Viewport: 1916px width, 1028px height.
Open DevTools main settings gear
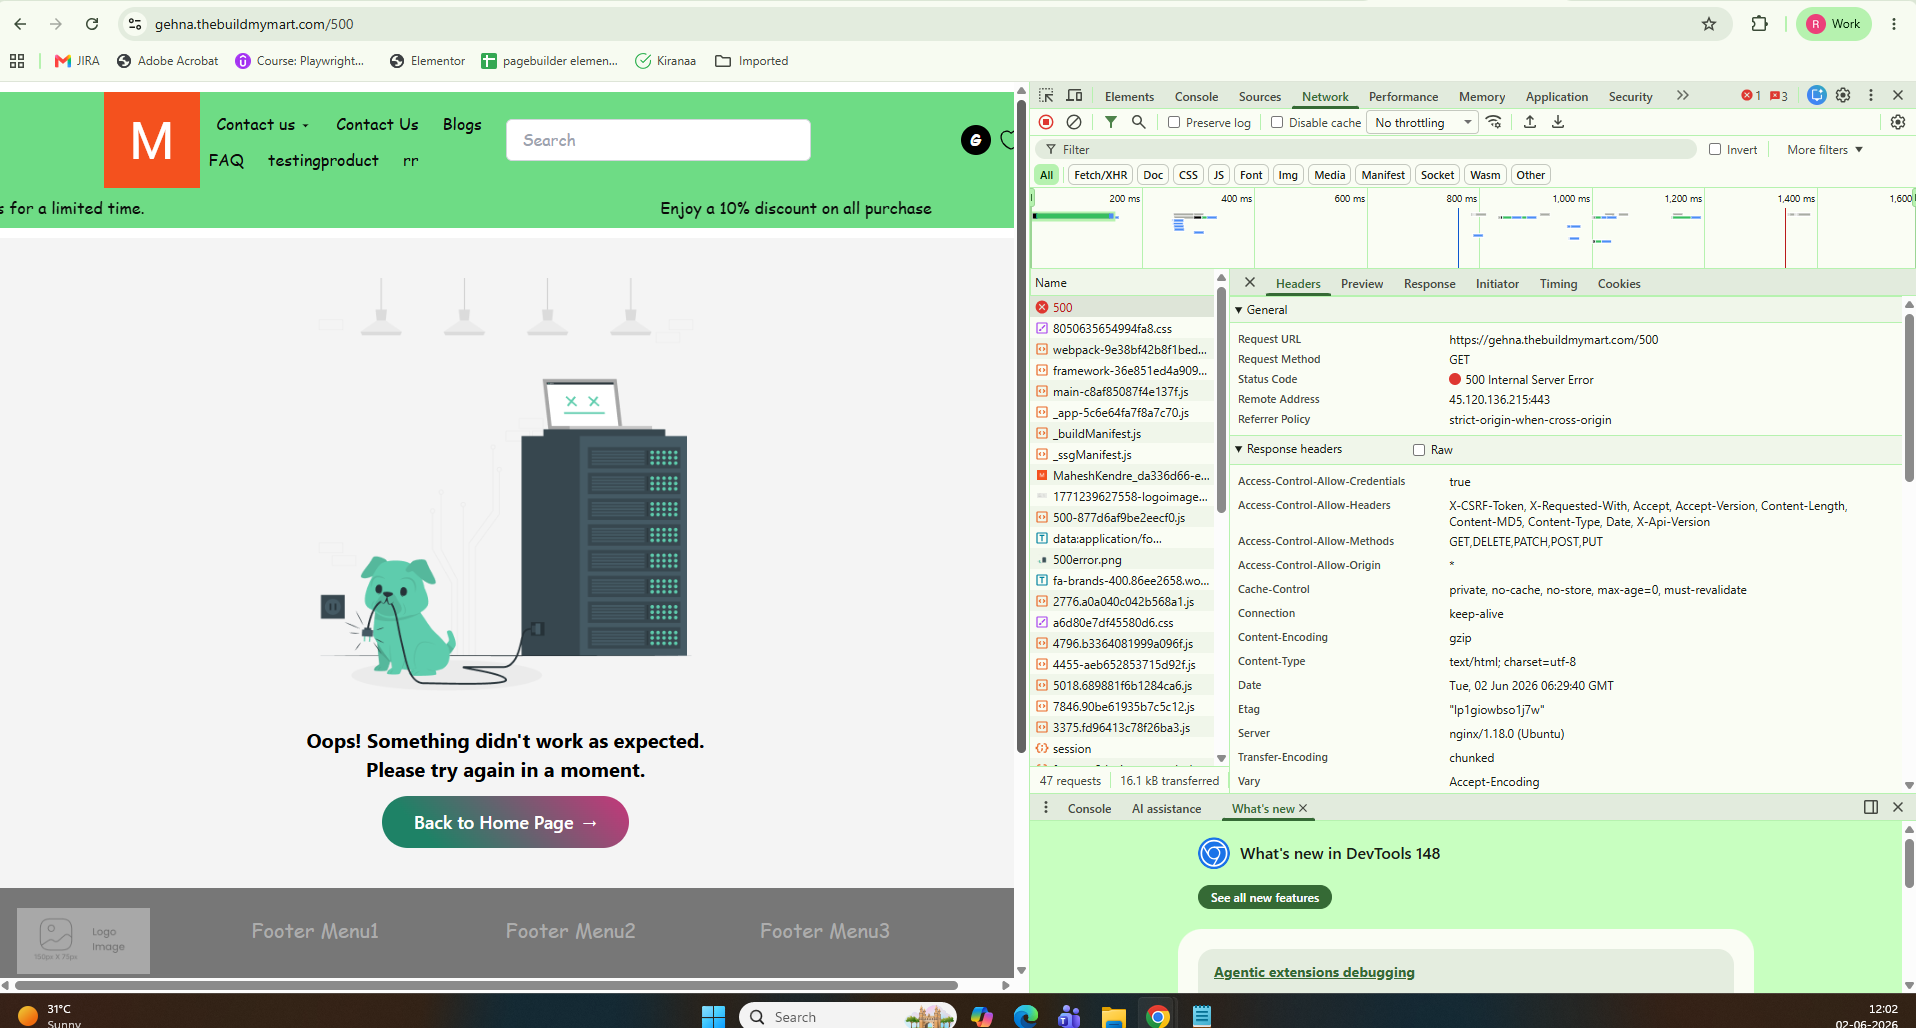(1843, 96)
